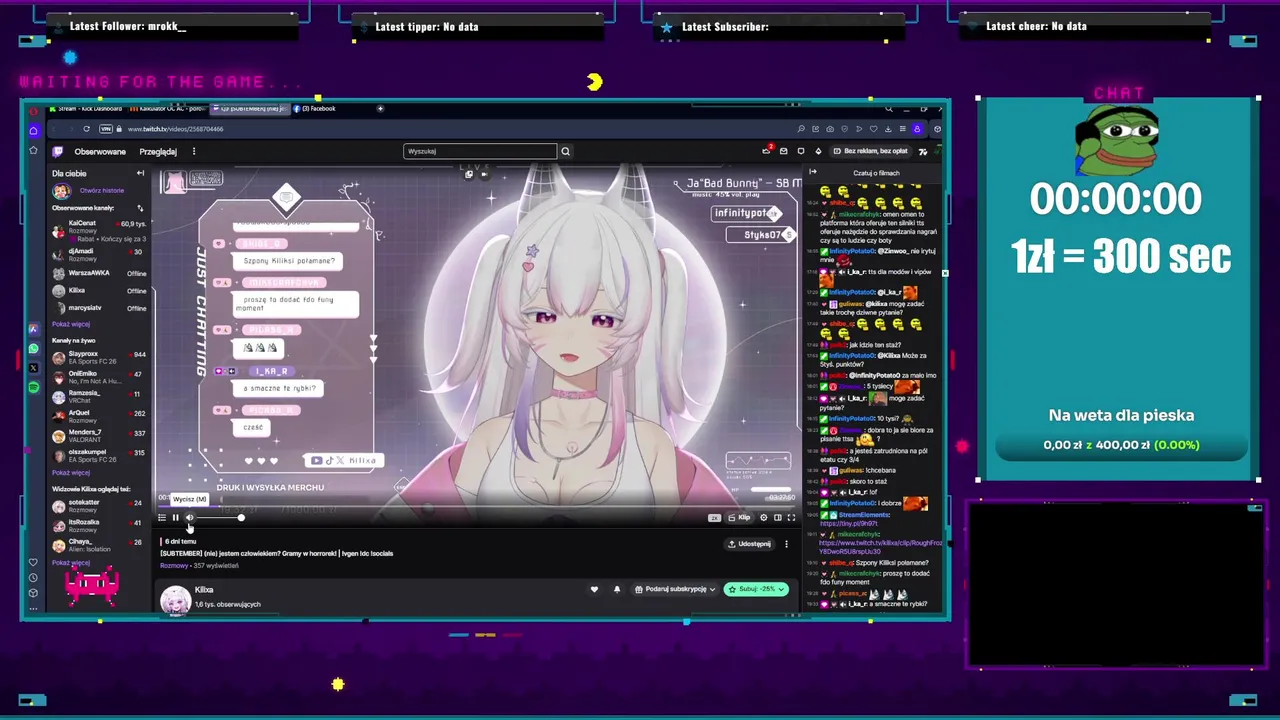The width and height of the screenshot is (1280, 720).
Task: Click the Bez reklam, bez opłat button
Action: pyautogui.click(x=870, y=151)
